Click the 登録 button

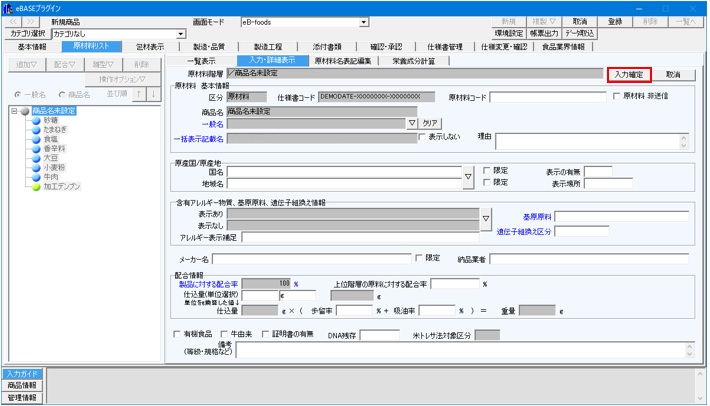click(614, 21)
